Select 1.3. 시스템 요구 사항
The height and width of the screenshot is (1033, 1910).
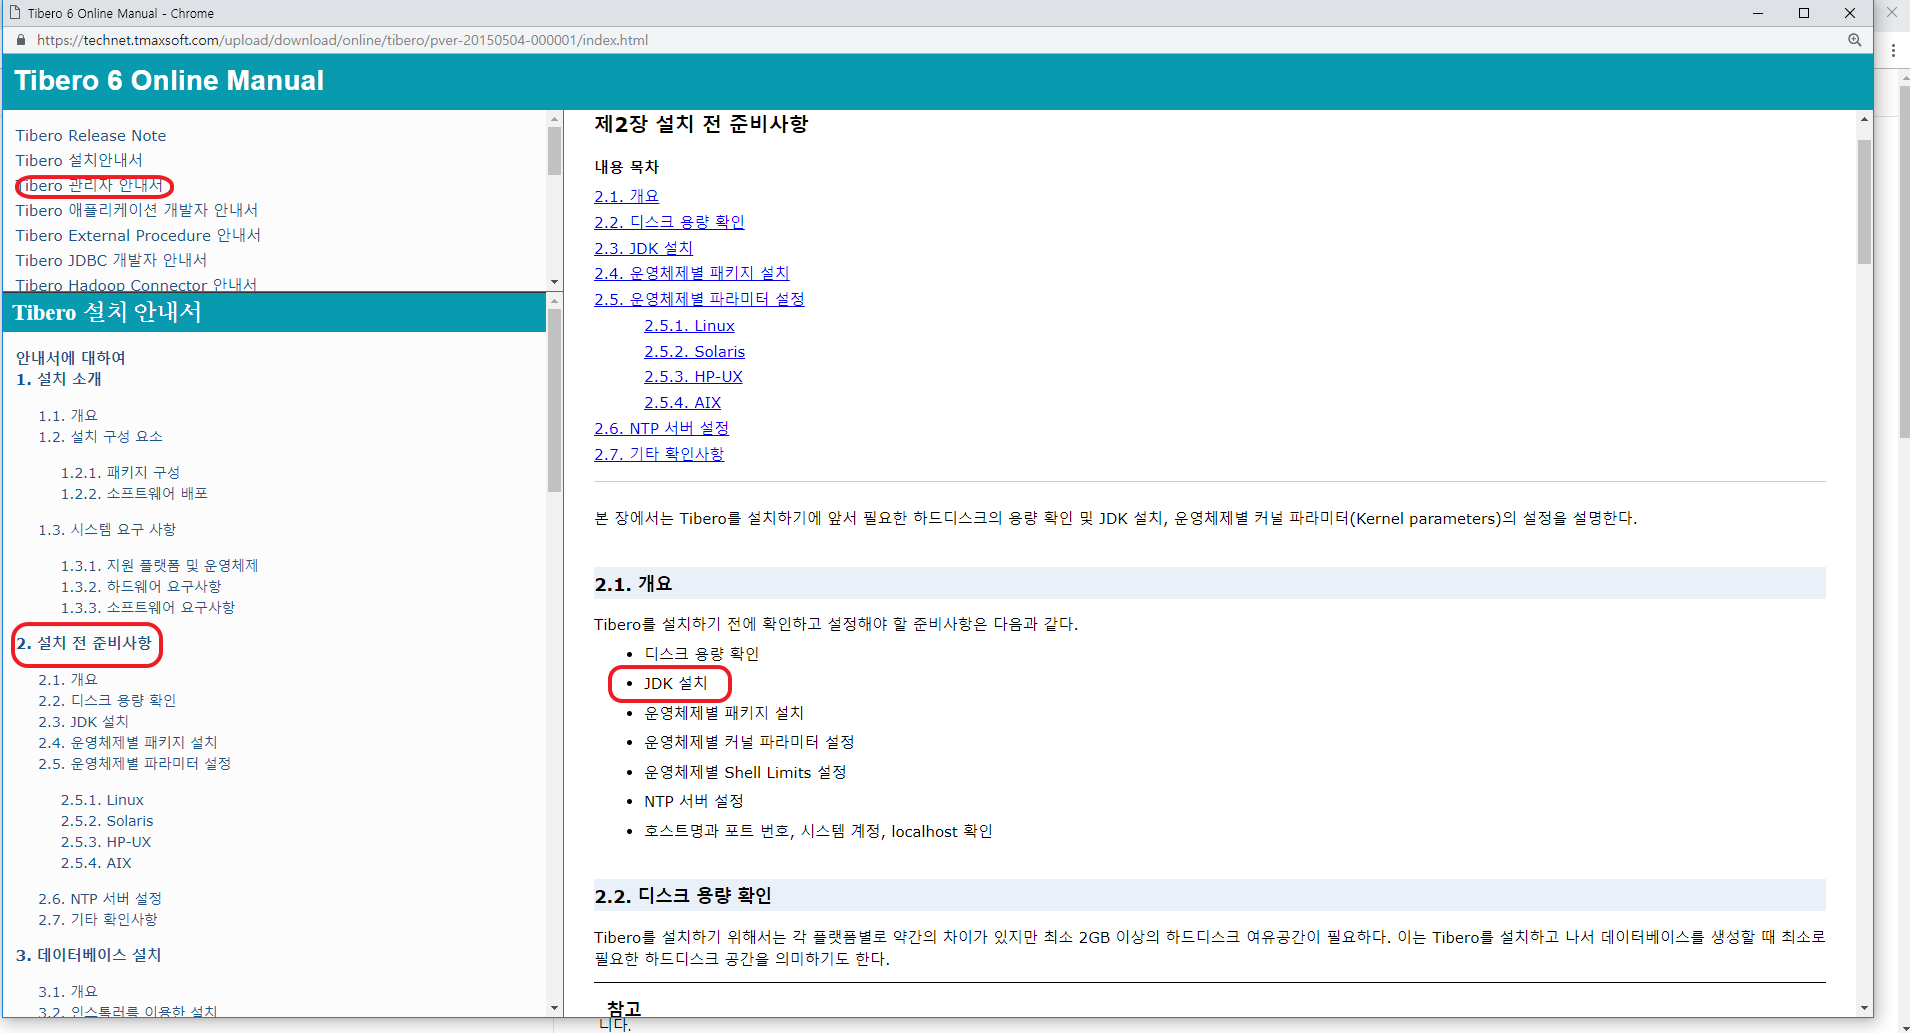(x=107, y=529)
